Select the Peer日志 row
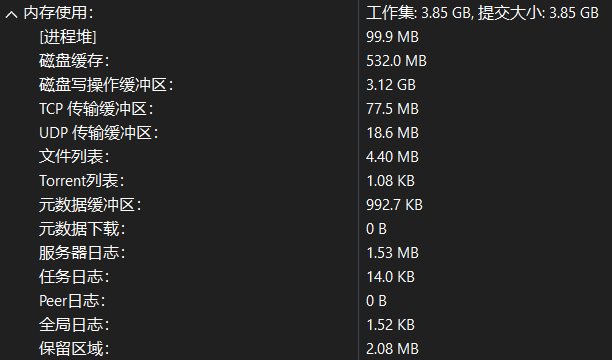The image size is (612, 360). pyautogui.click(x=306, y=301)
